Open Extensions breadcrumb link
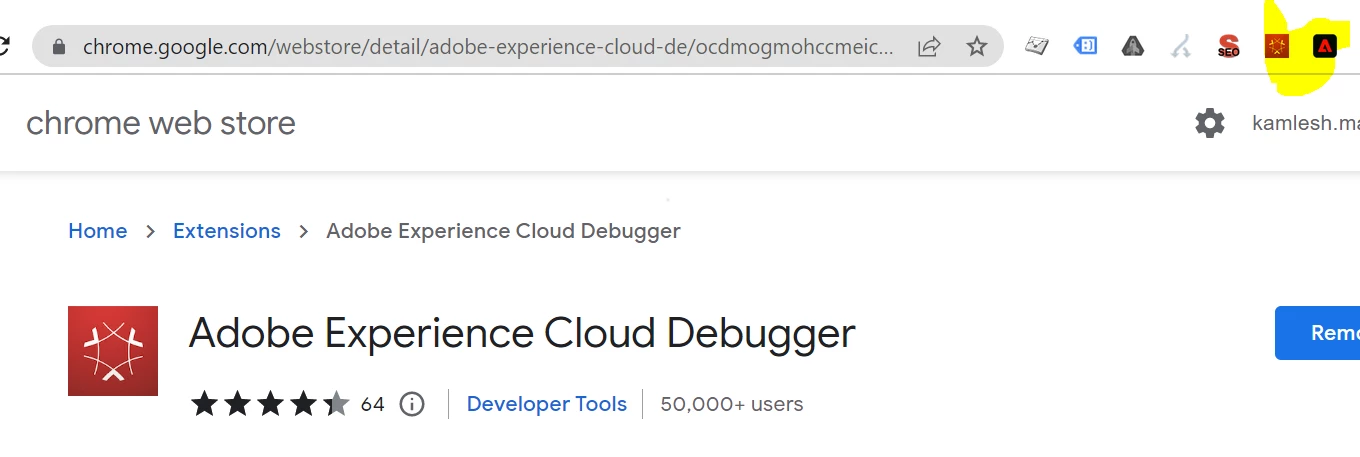This screenshot has height=457, width=1360. tap(227, 231)
